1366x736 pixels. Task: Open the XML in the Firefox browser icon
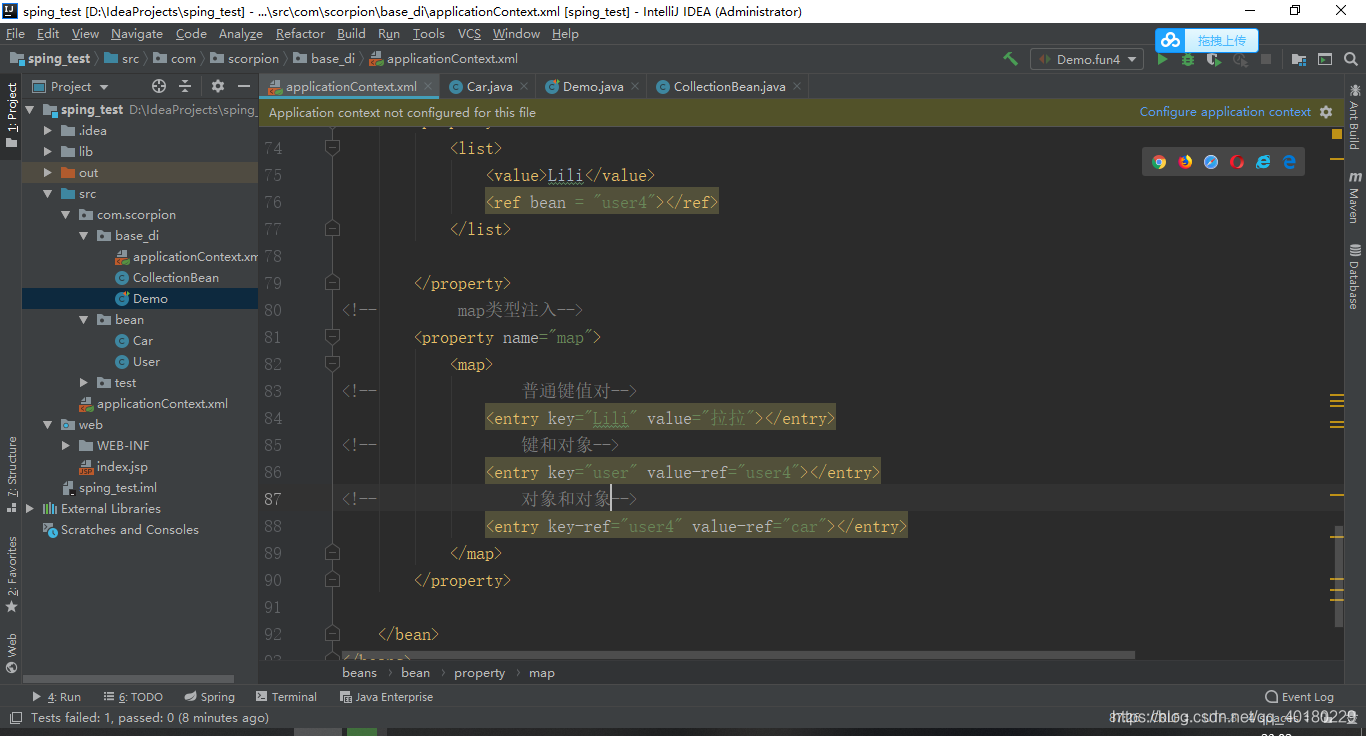[x=1185, y=162]
